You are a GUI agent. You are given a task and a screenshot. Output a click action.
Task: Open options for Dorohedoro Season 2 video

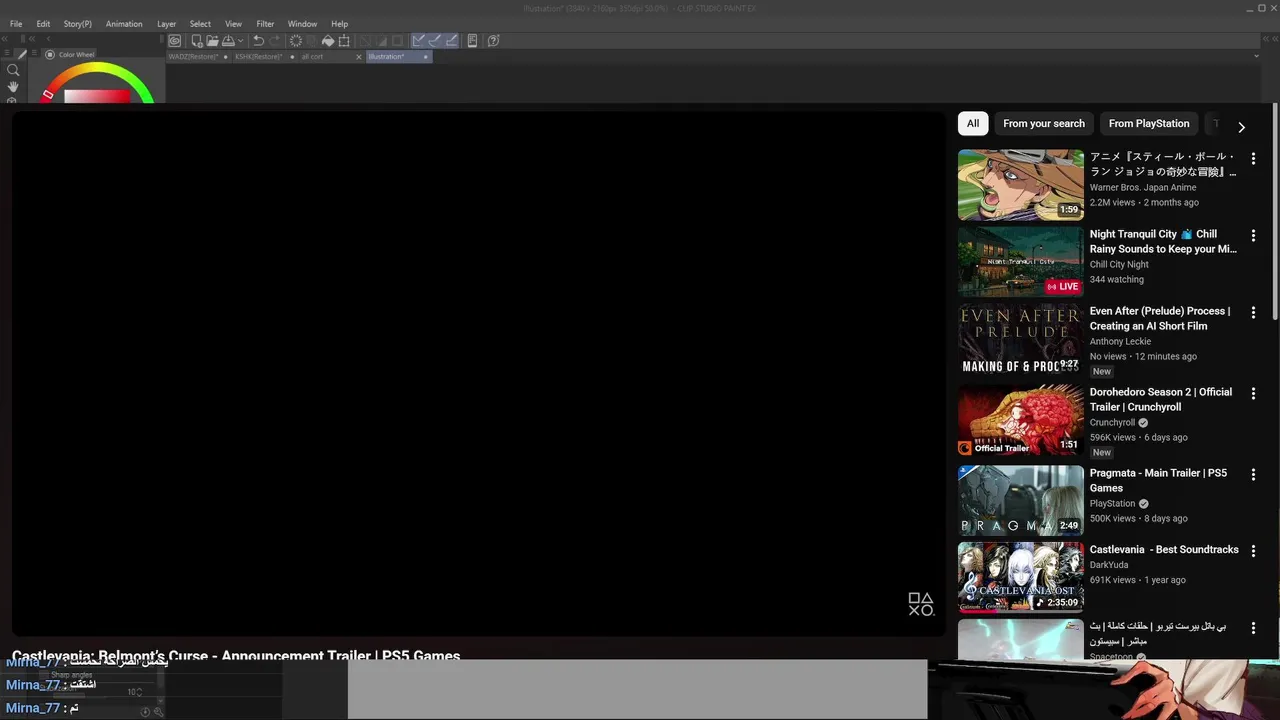tap(1253, 394)
